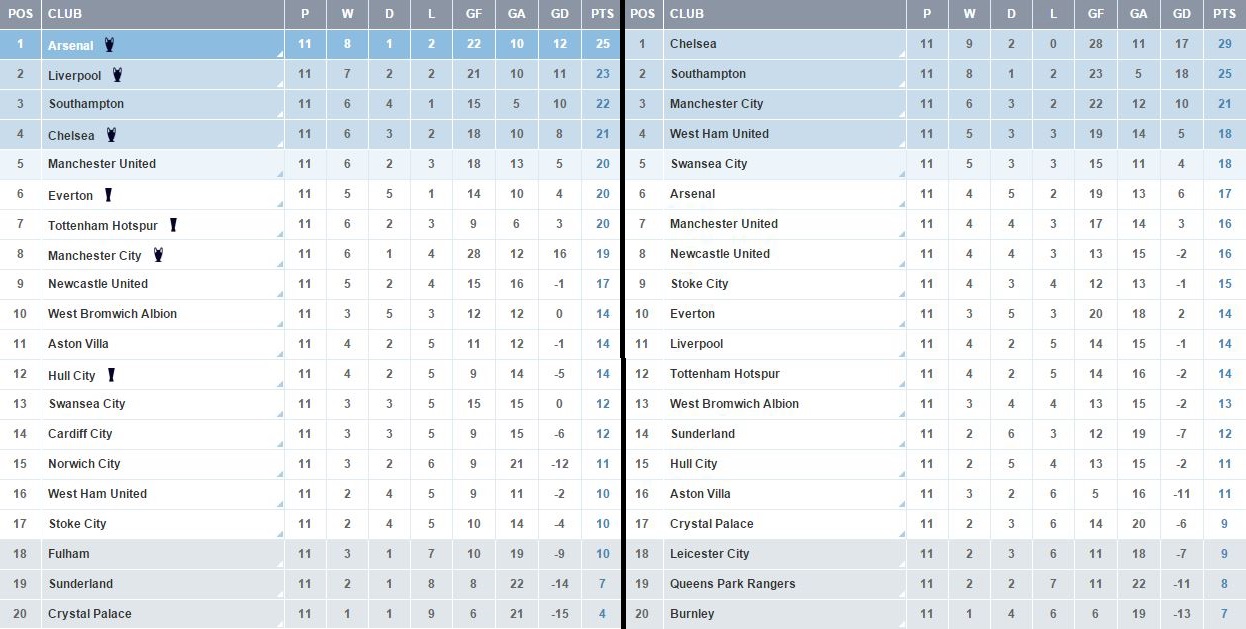
Task: Click Leicester City club name
Action: click(709, 554)
